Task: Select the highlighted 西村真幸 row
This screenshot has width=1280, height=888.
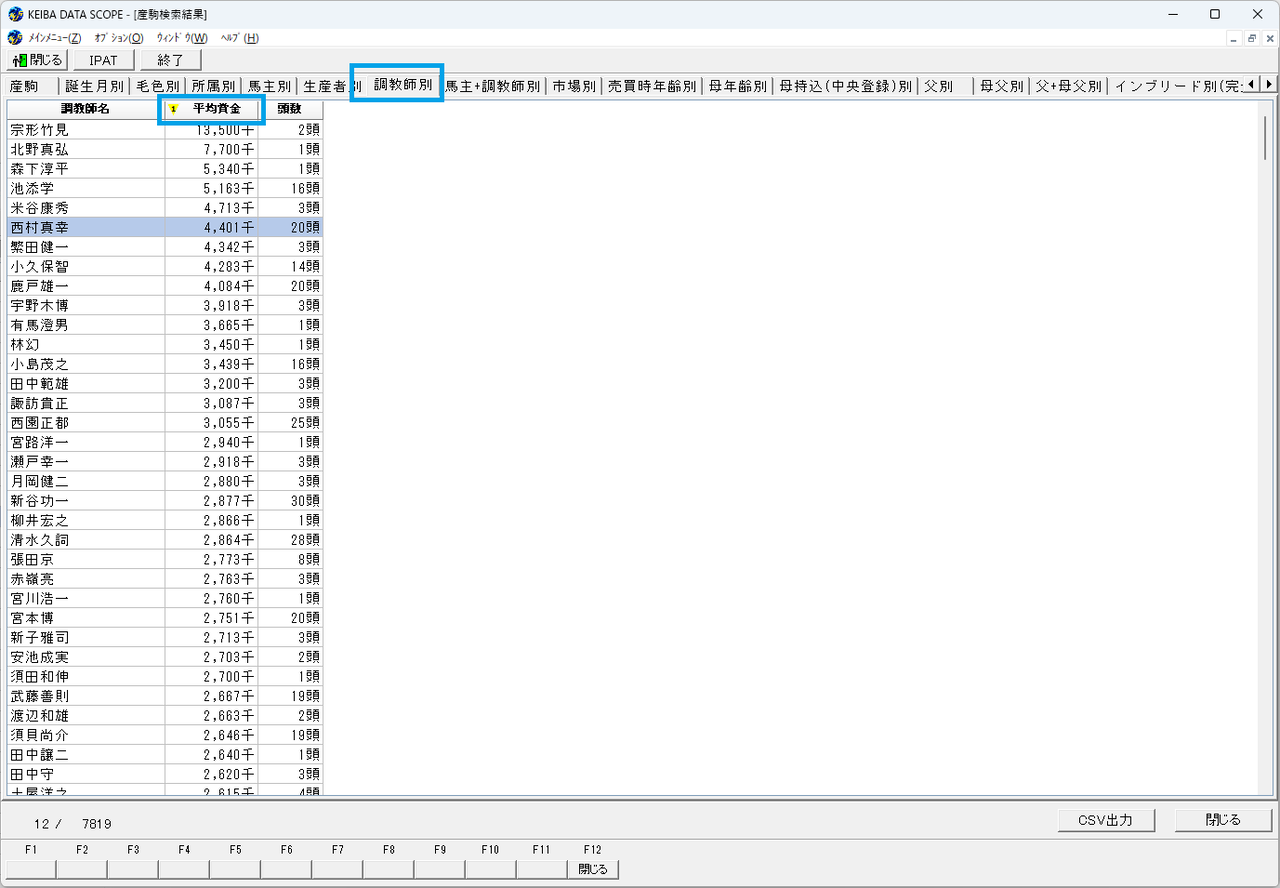Action: [165, 227]
